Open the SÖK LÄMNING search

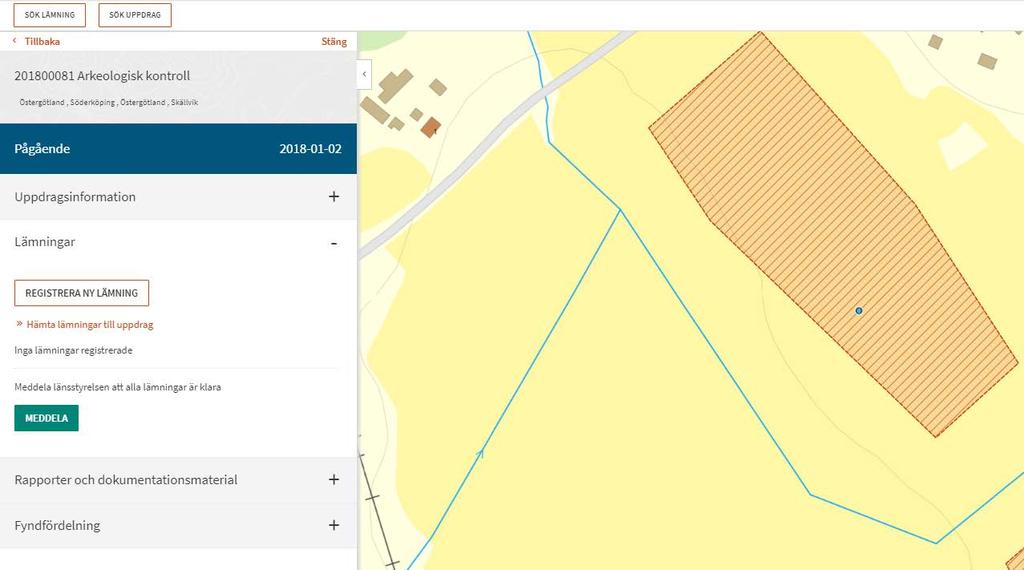coord(50,14)
